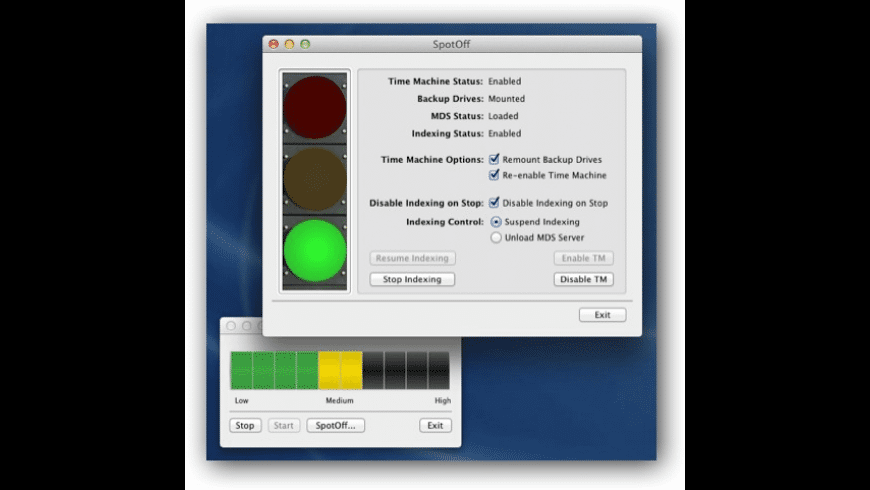Click Start in the meter window
This screenshot has width=870, height=490.
[284, 426]
